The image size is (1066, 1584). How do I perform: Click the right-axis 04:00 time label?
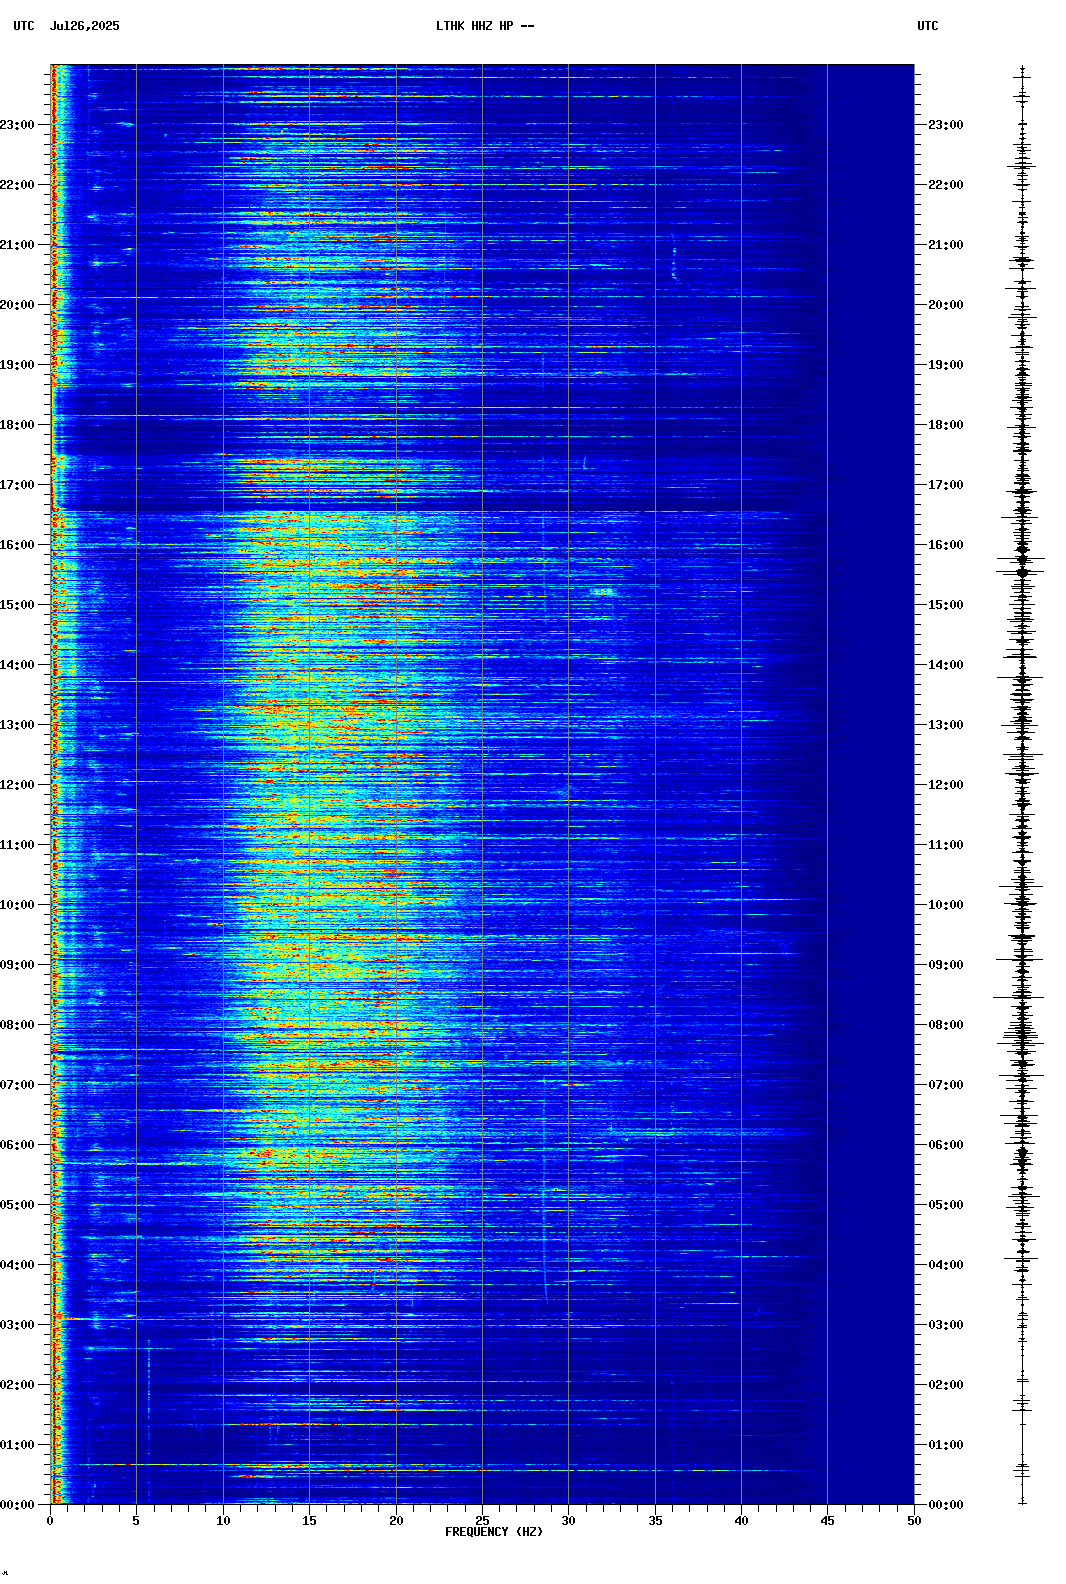click(x=946, y=1265)
